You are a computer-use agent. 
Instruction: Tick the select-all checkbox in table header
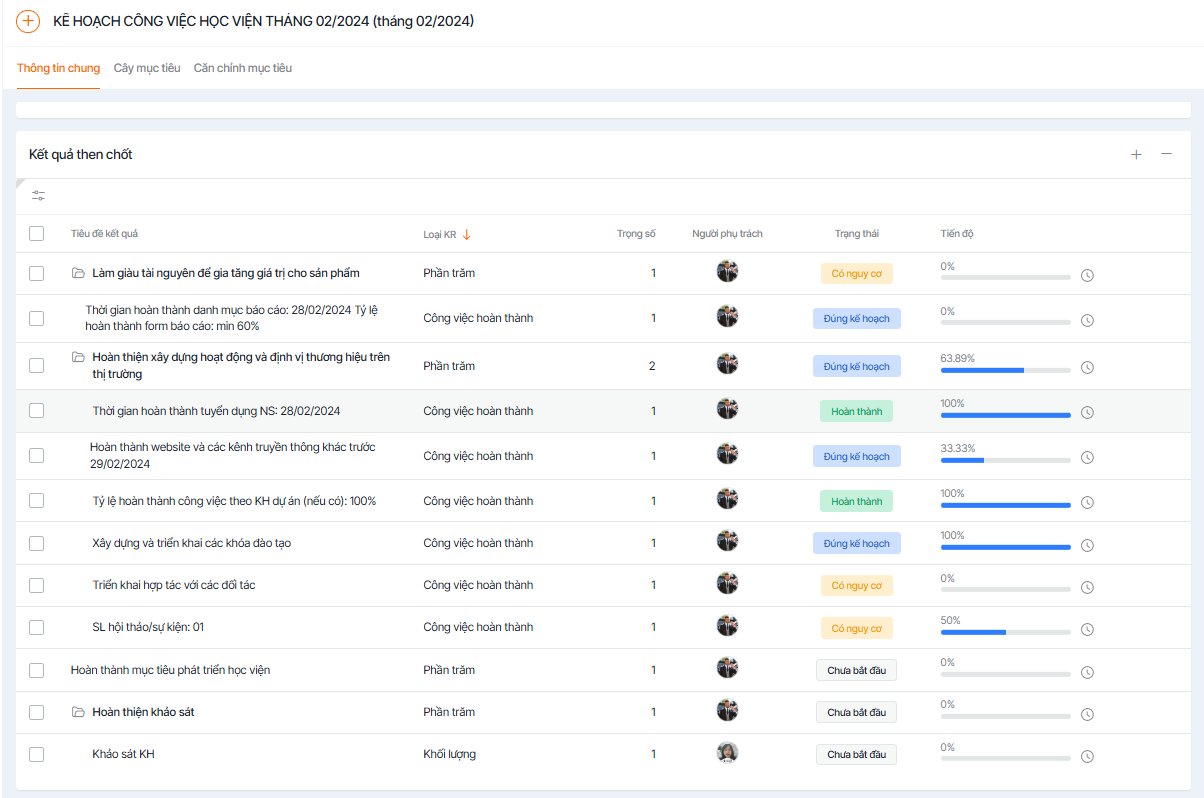(x=37, y=233)
